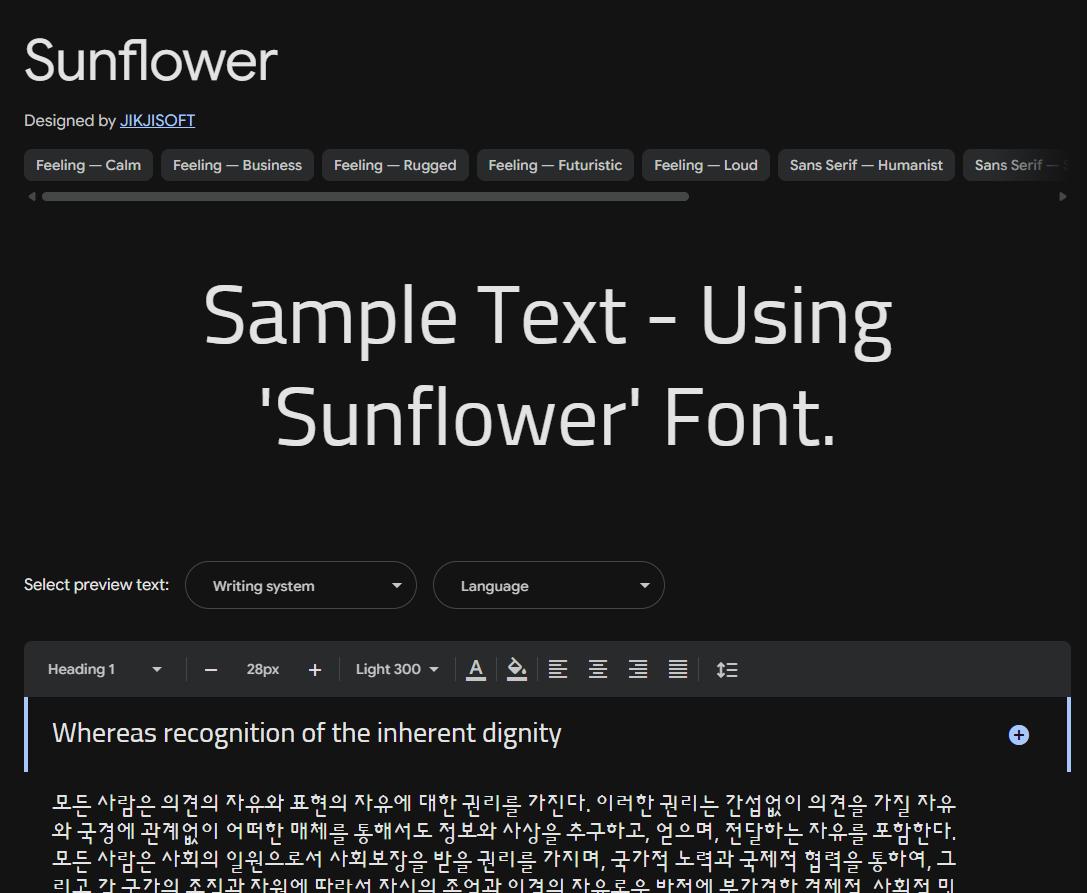Select the Feeling — Rugged tag
This screenshot has width=1087, height=893.
click(x=395, y=165)
